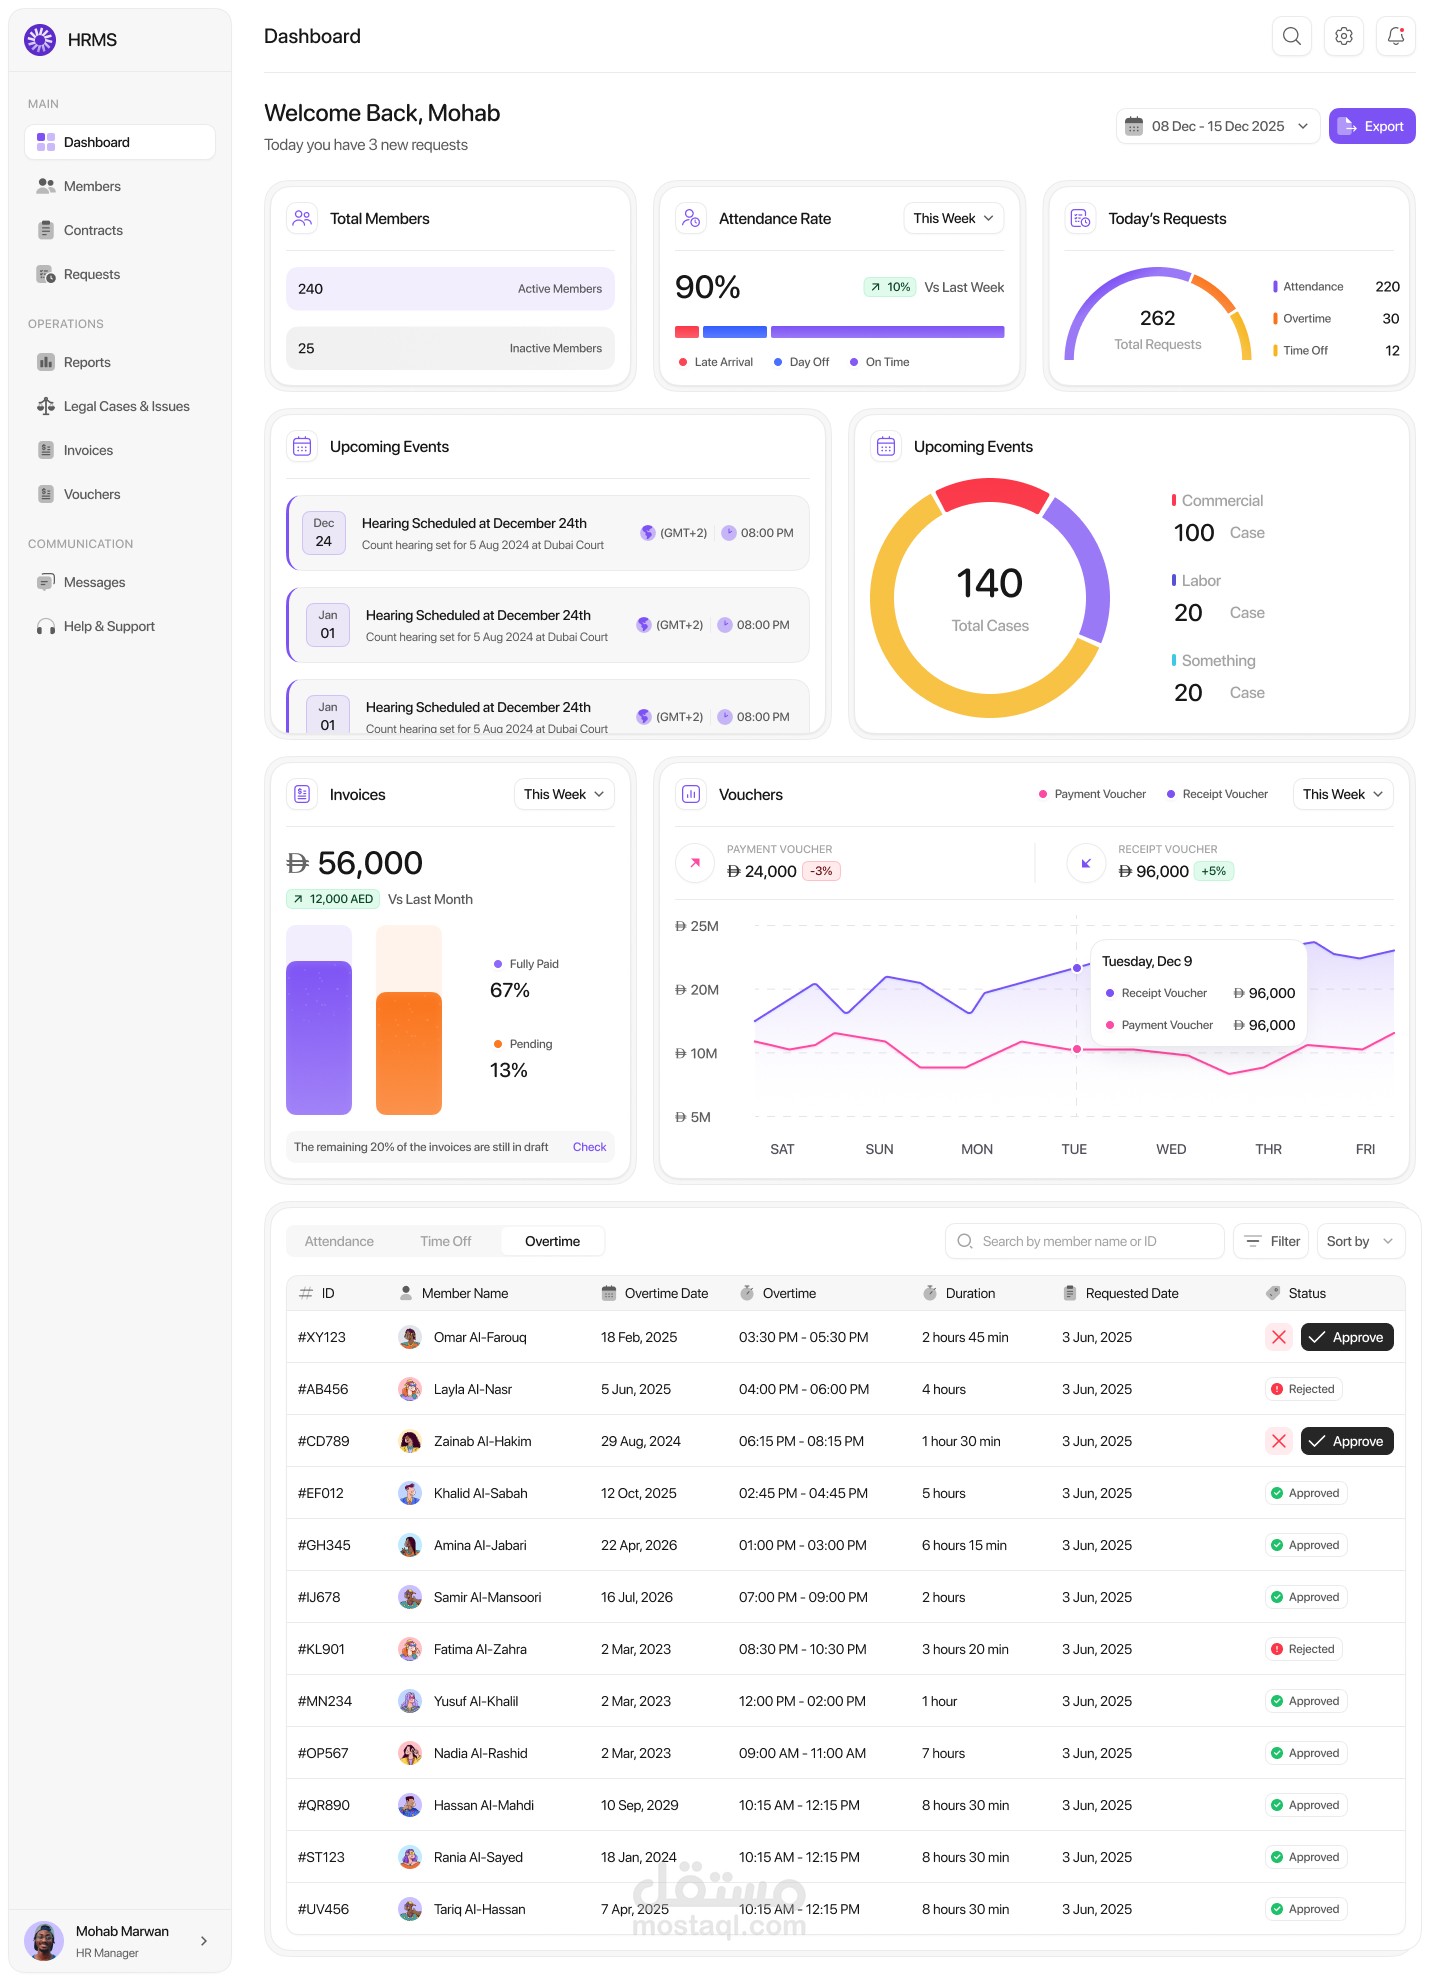Click the Total Members card icon
Viewport: 1440px width, 1981px height.
[x=302, y=218]
